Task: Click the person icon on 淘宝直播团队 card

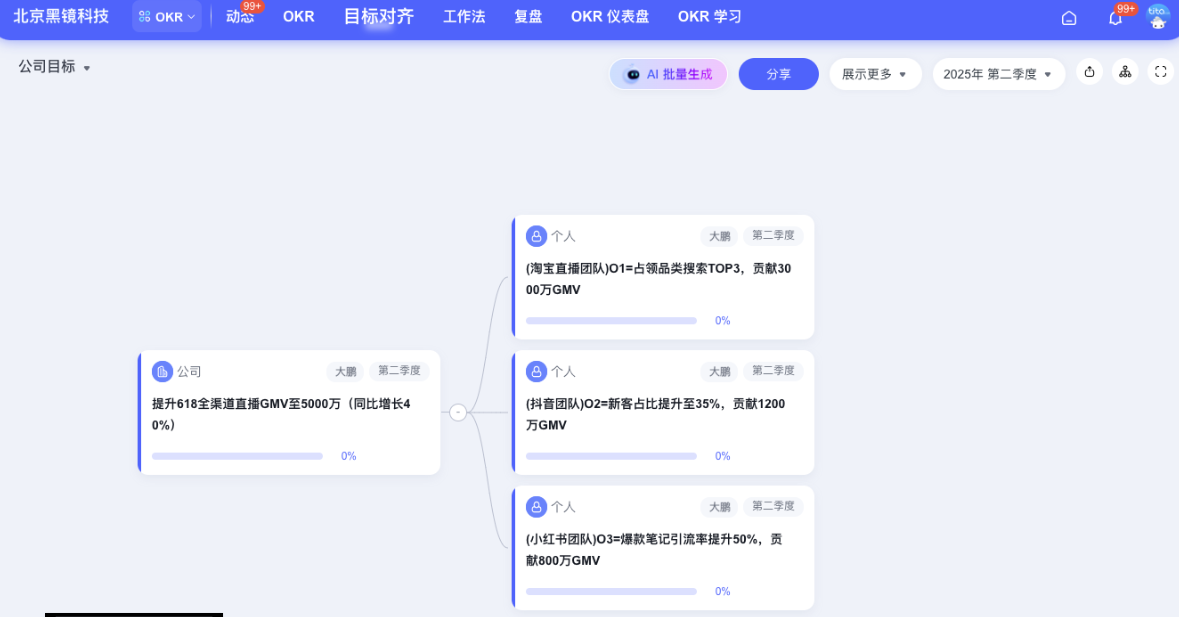Action: click(536, 237)
